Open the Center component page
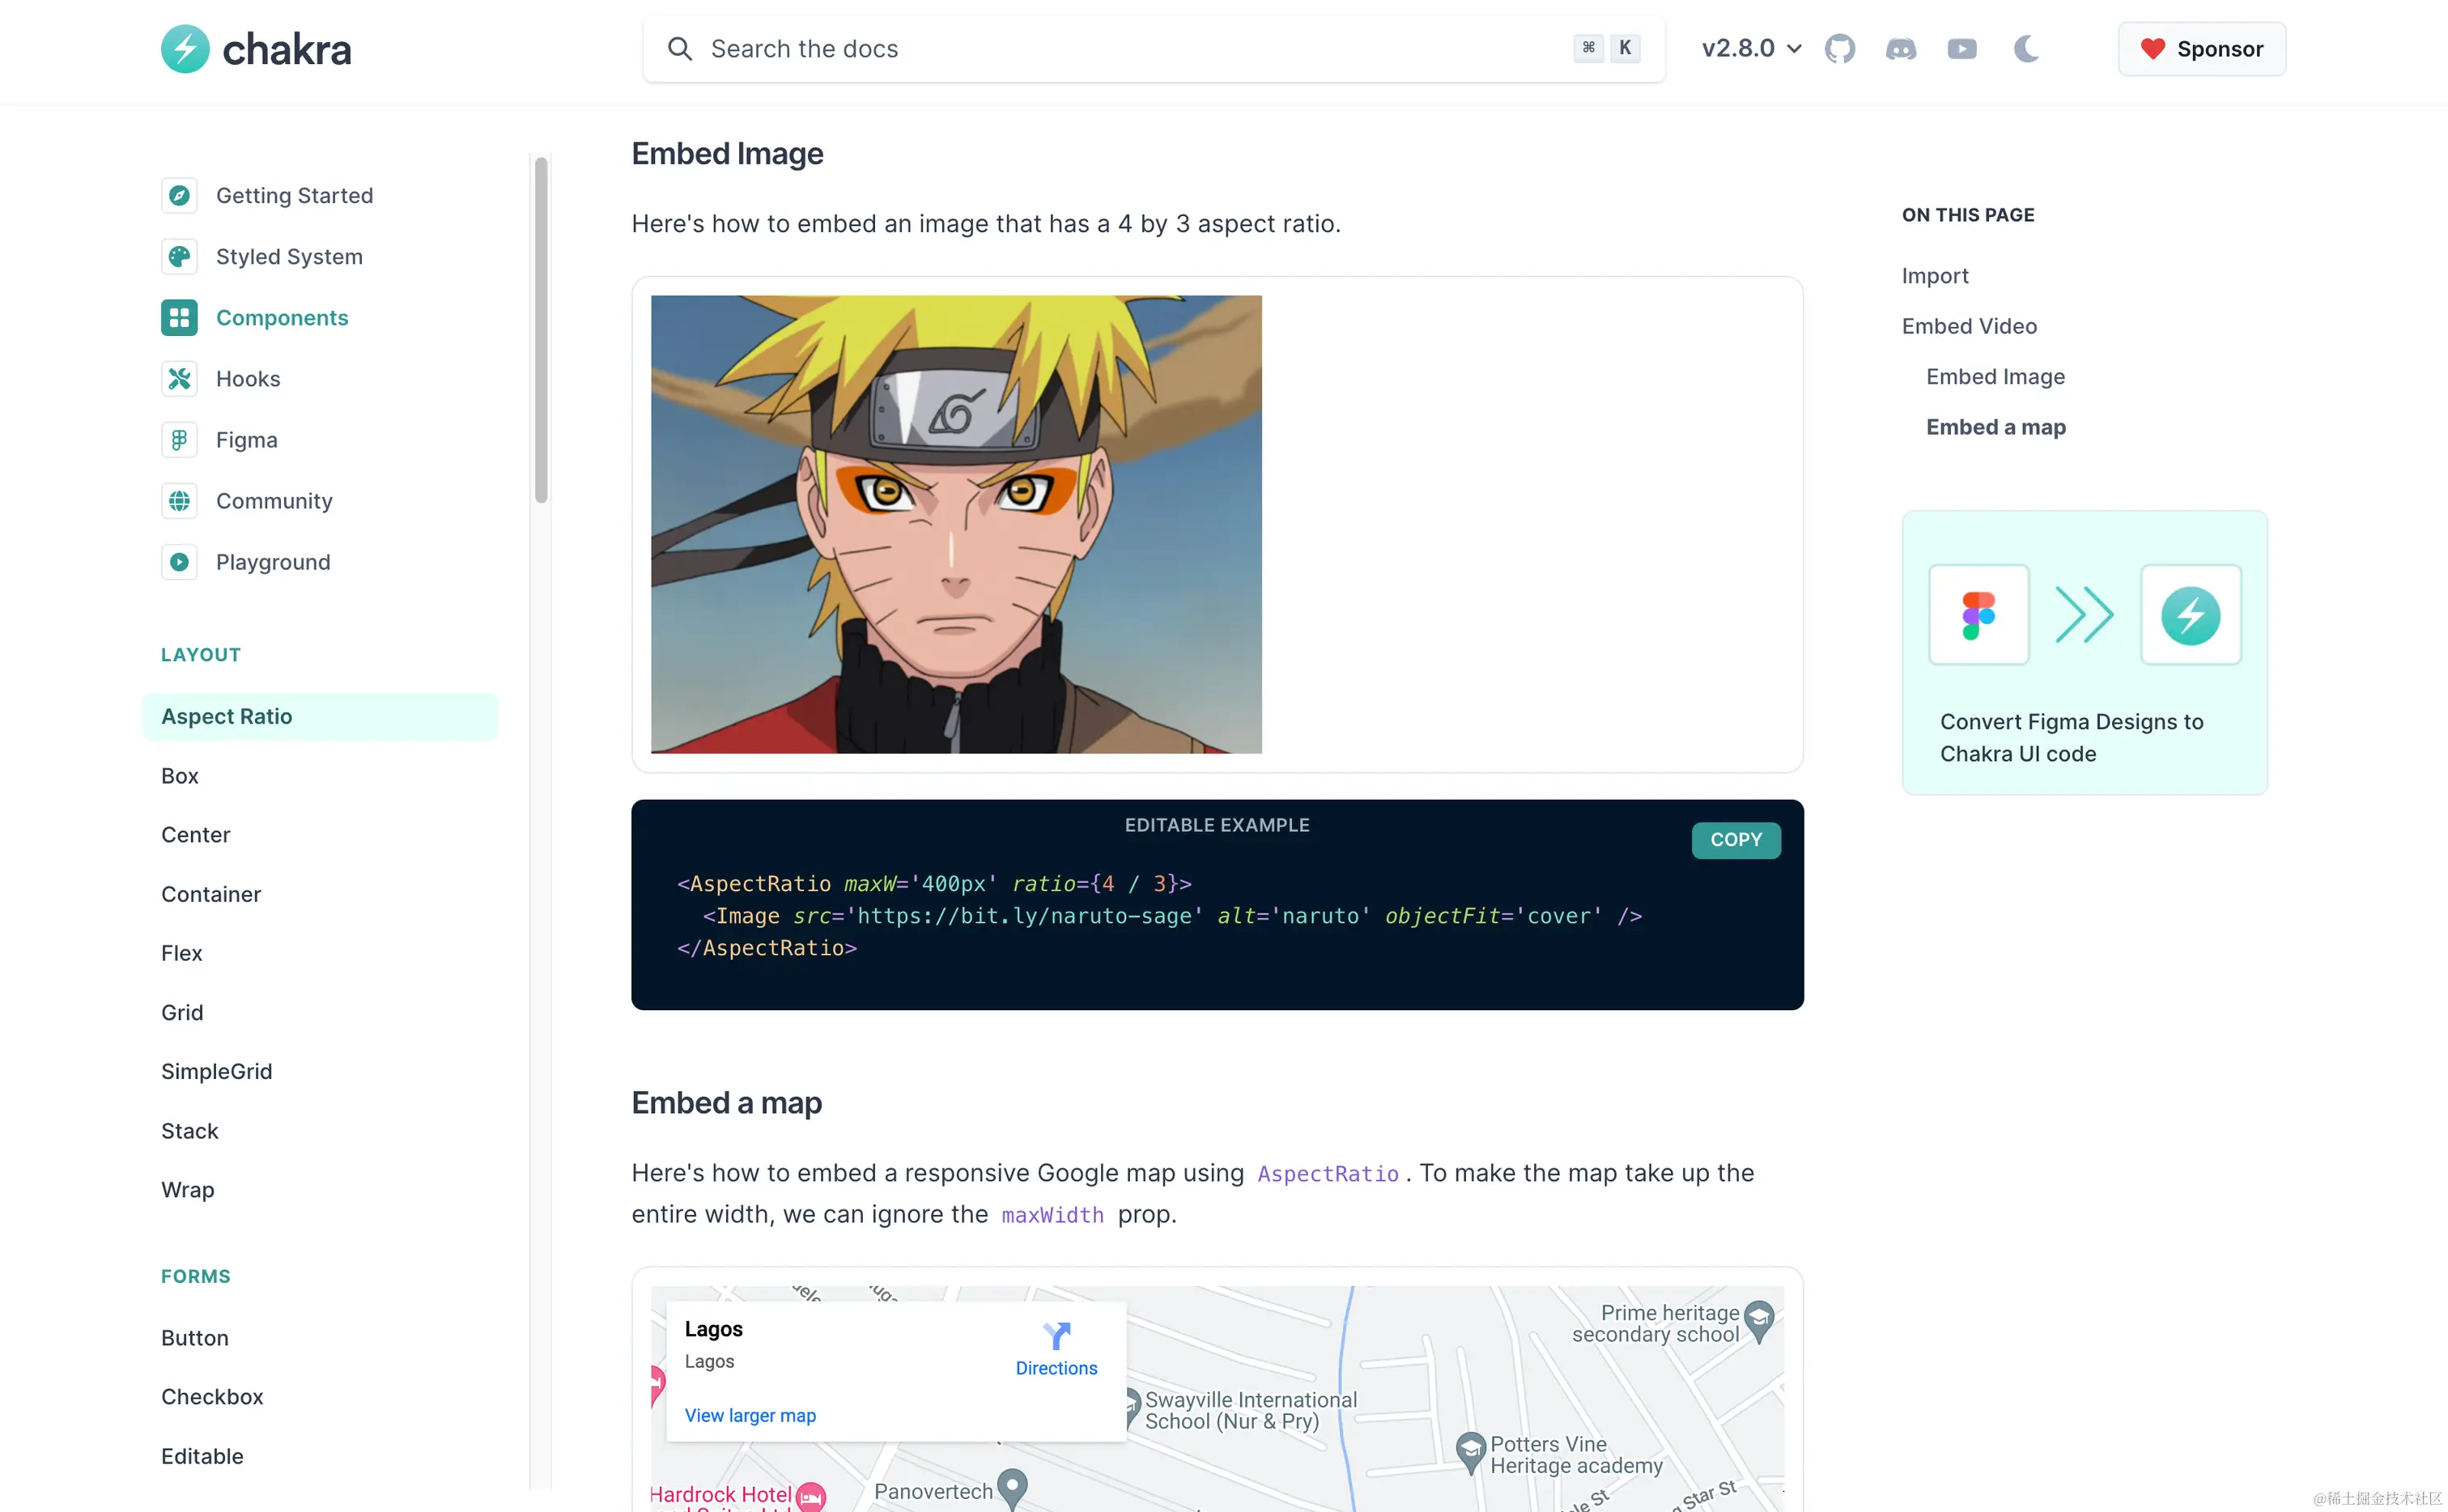The height and width of the screenshot is (1512, 2448). pos(196,835)
